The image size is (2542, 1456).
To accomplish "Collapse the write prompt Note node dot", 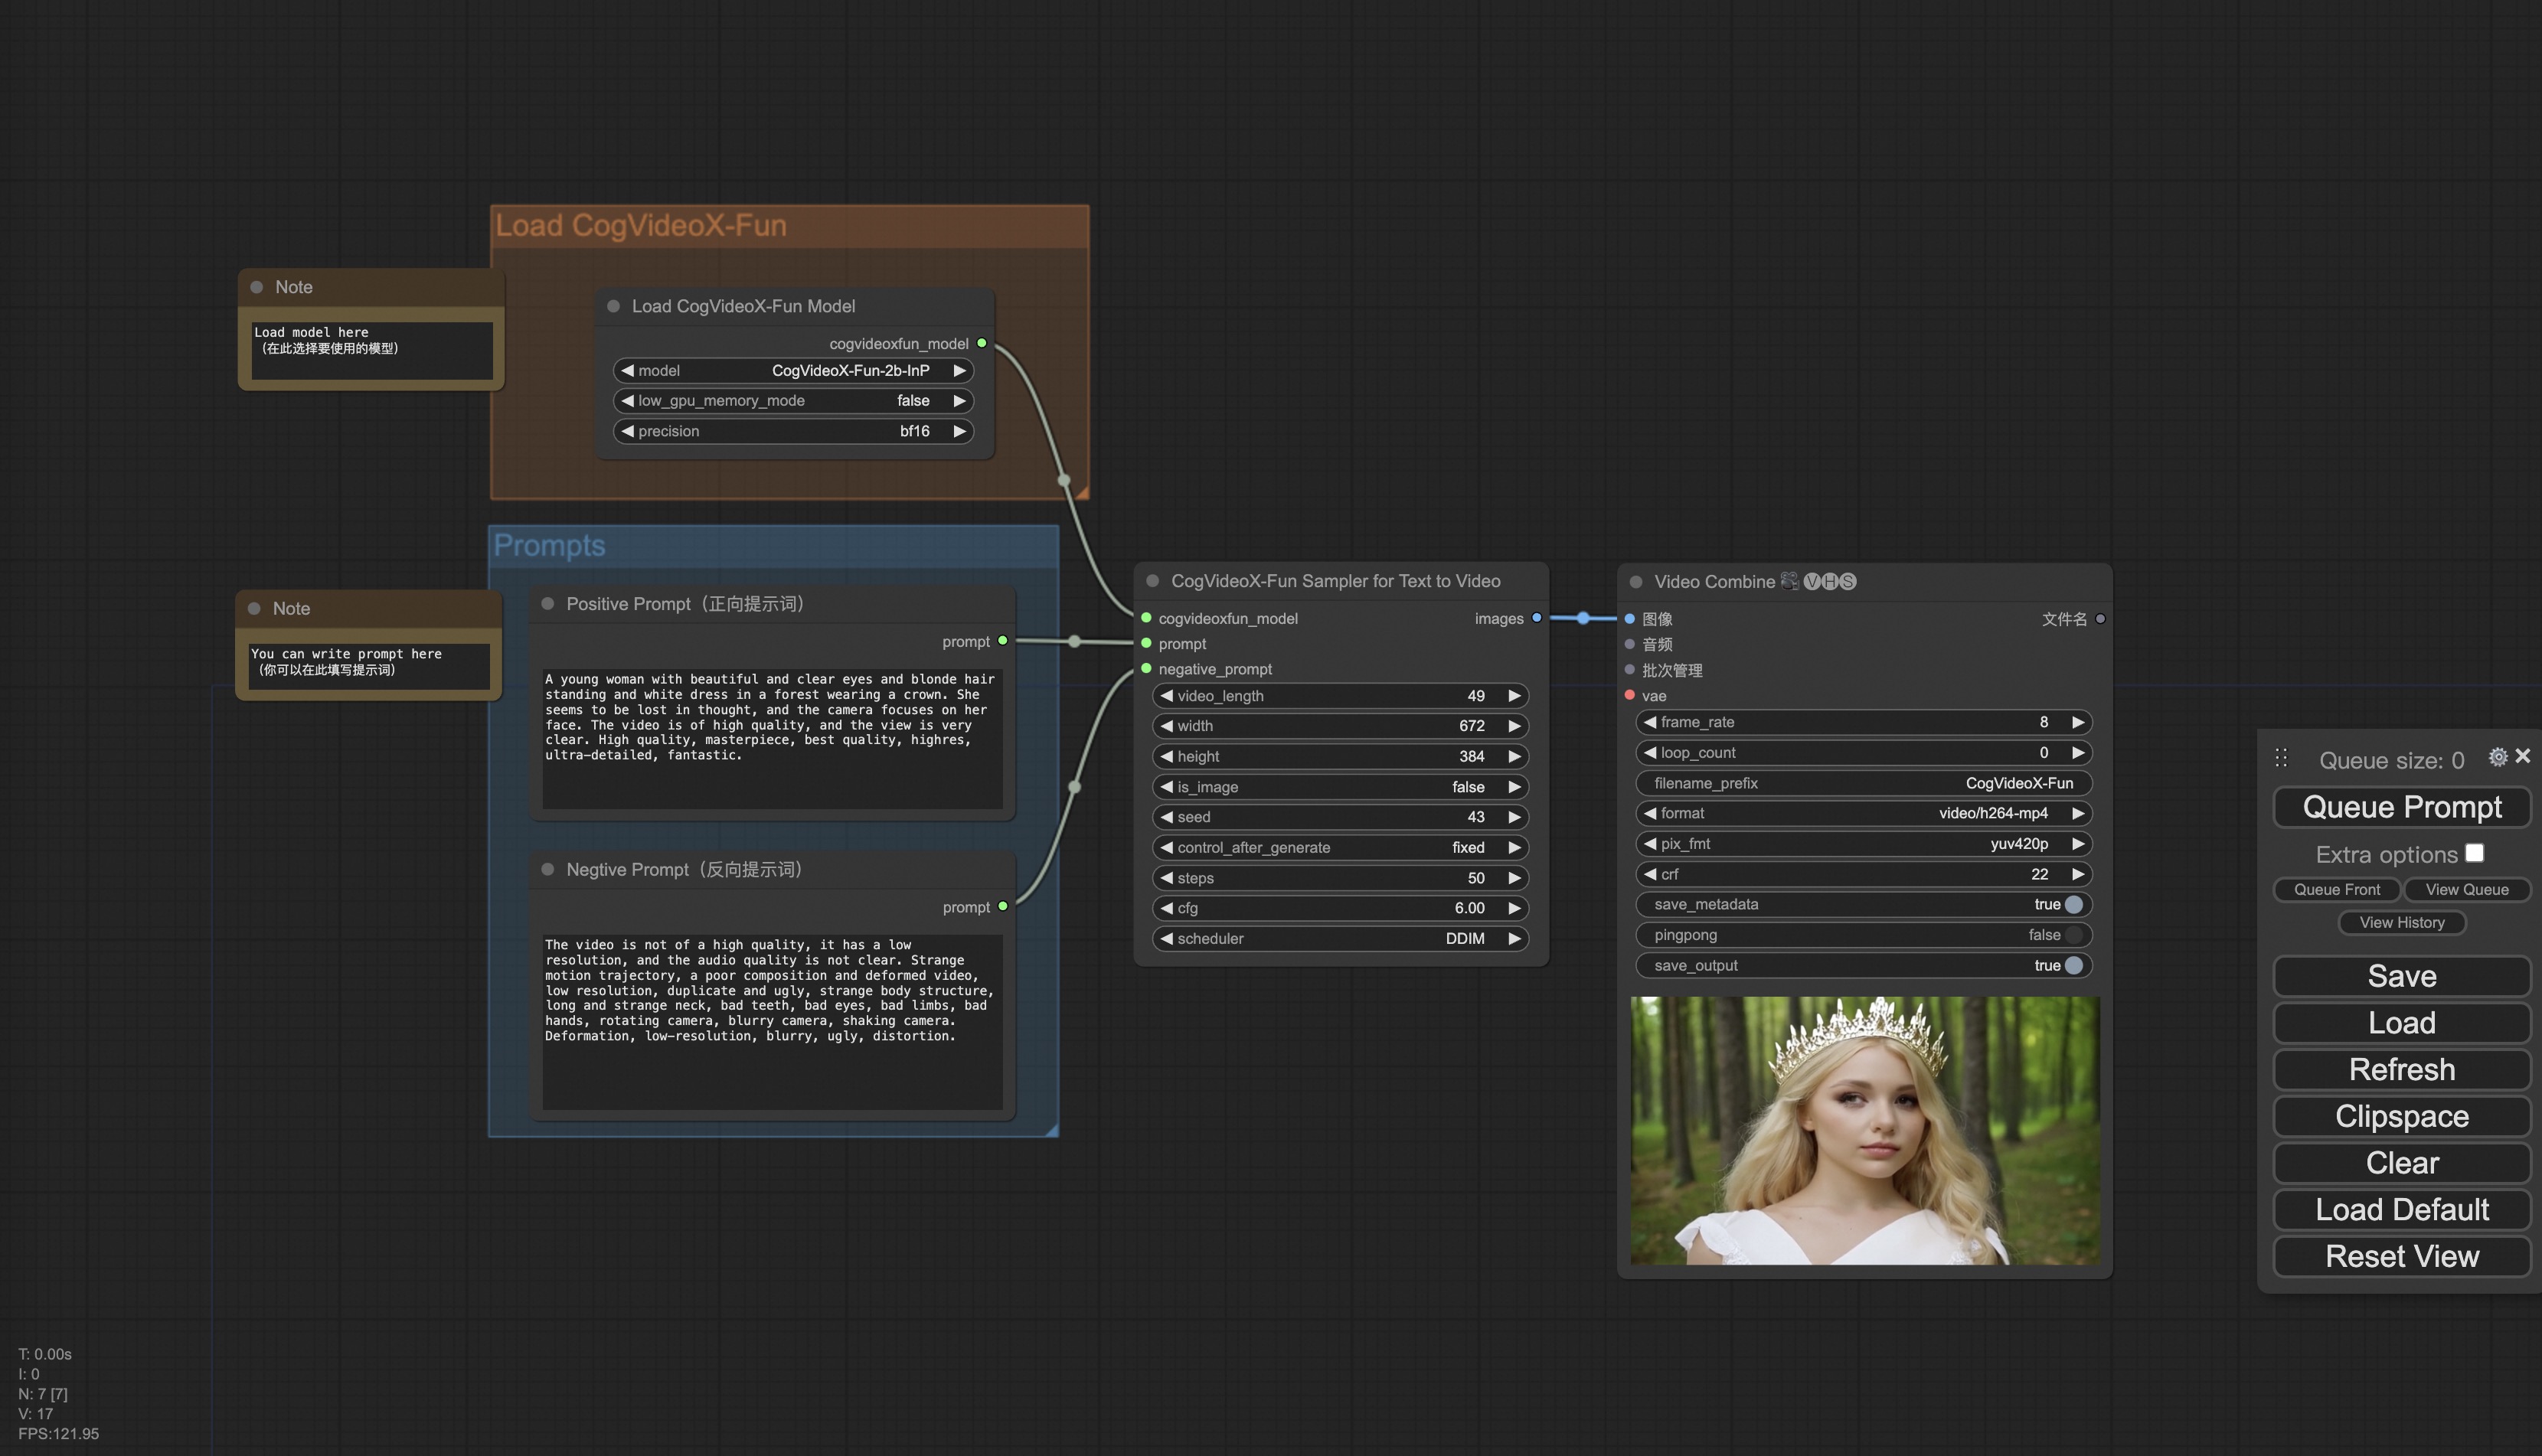I will pyautogui.click(x=254, y=608).
